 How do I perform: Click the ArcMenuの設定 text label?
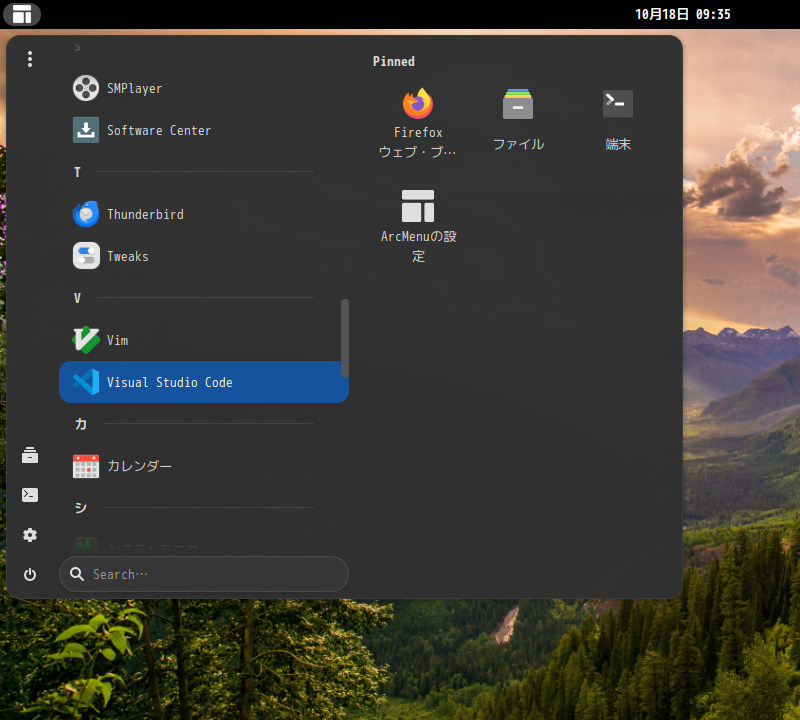pos(418,246)
